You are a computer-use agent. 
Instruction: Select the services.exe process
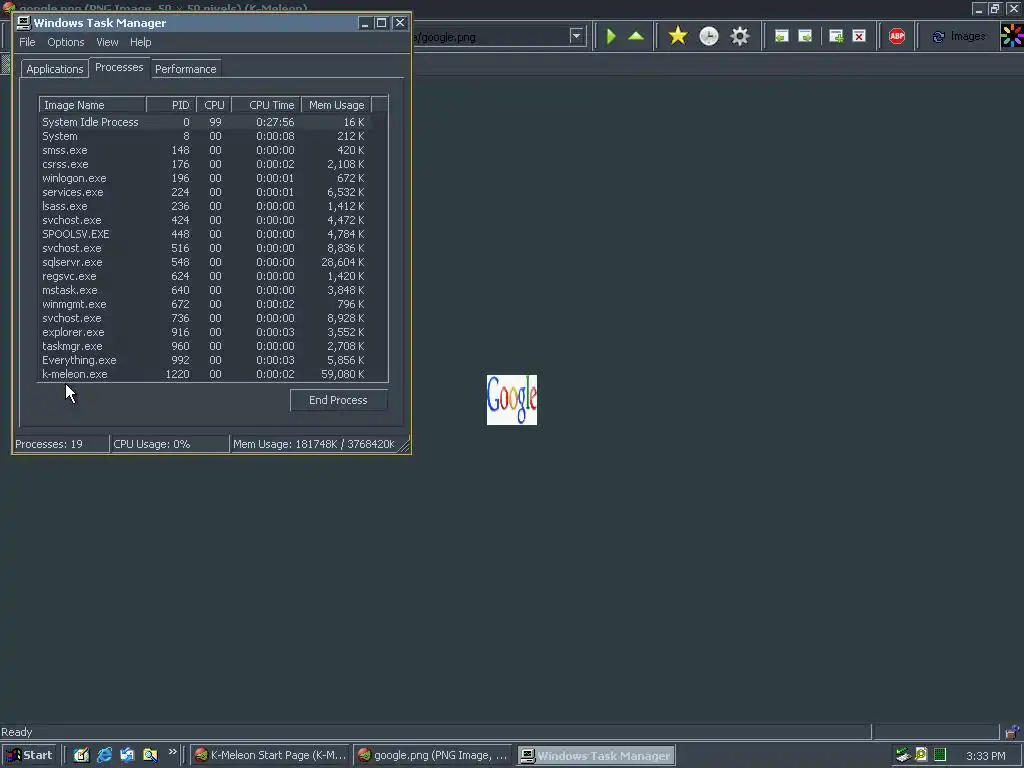point(204,192)
